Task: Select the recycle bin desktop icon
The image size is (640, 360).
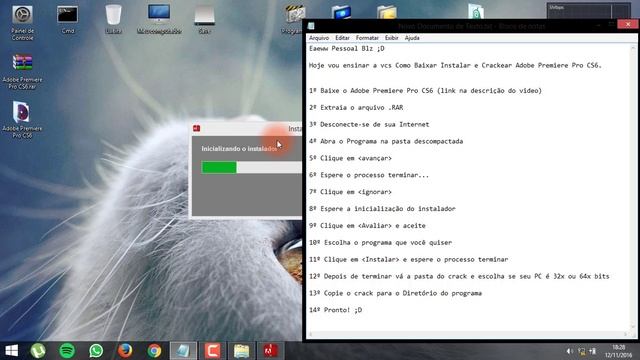Action: pos(113,20)
